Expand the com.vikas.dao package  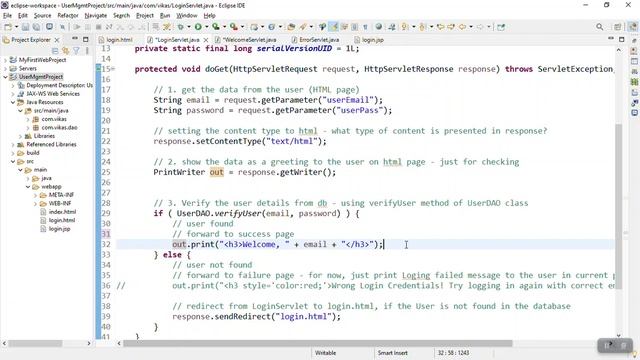[x=28, y=128]
